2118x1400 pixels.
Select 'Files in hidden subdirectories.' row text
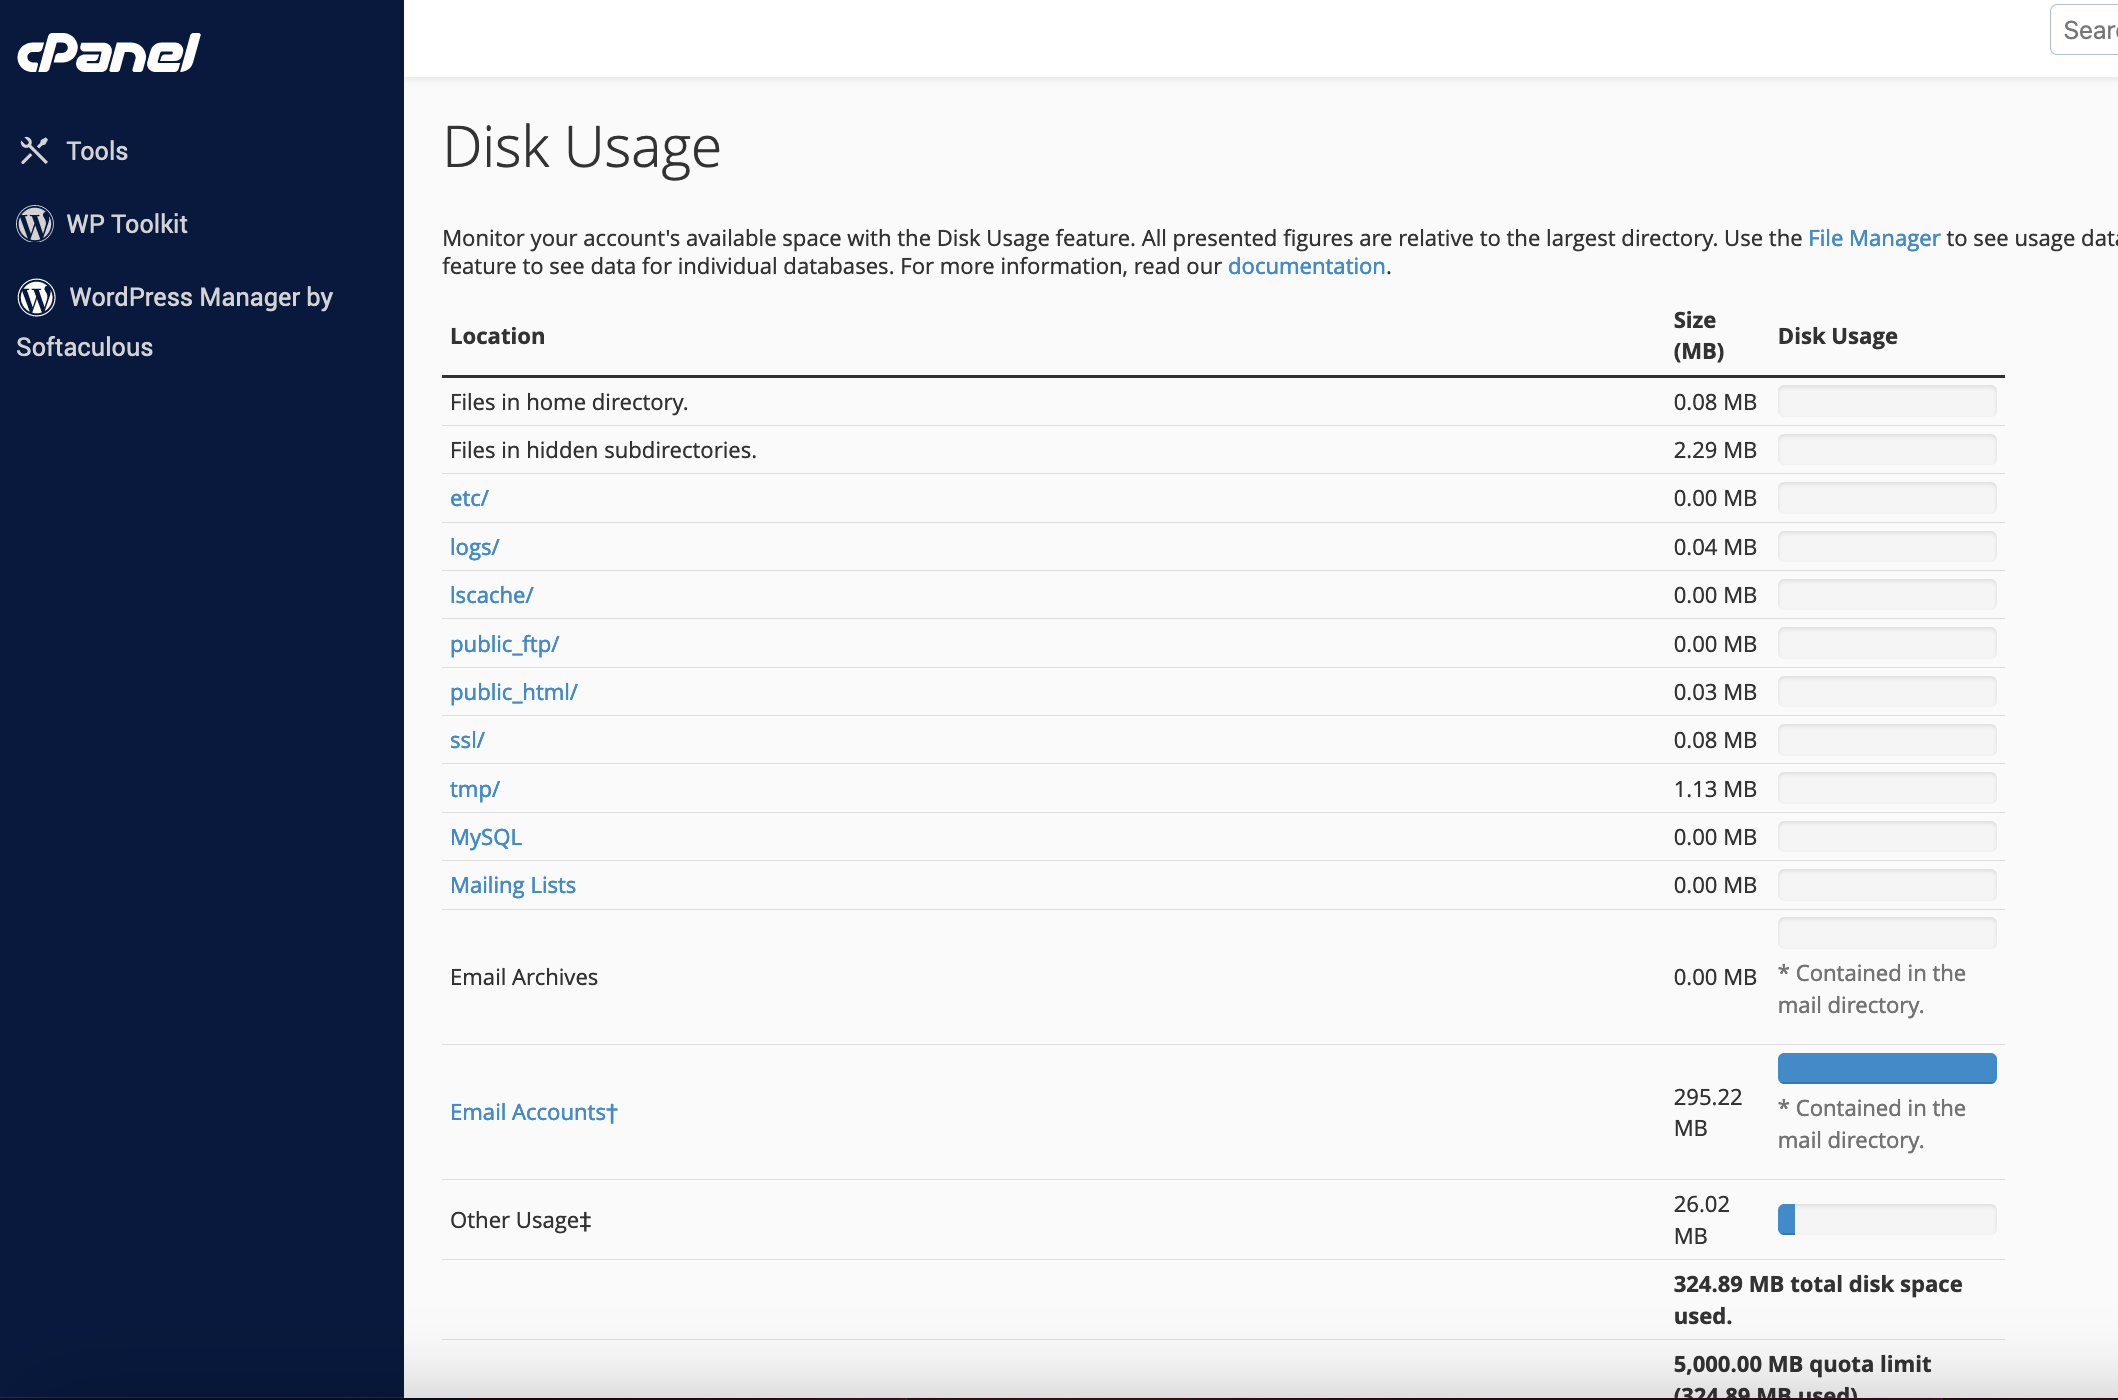point(603,450)
